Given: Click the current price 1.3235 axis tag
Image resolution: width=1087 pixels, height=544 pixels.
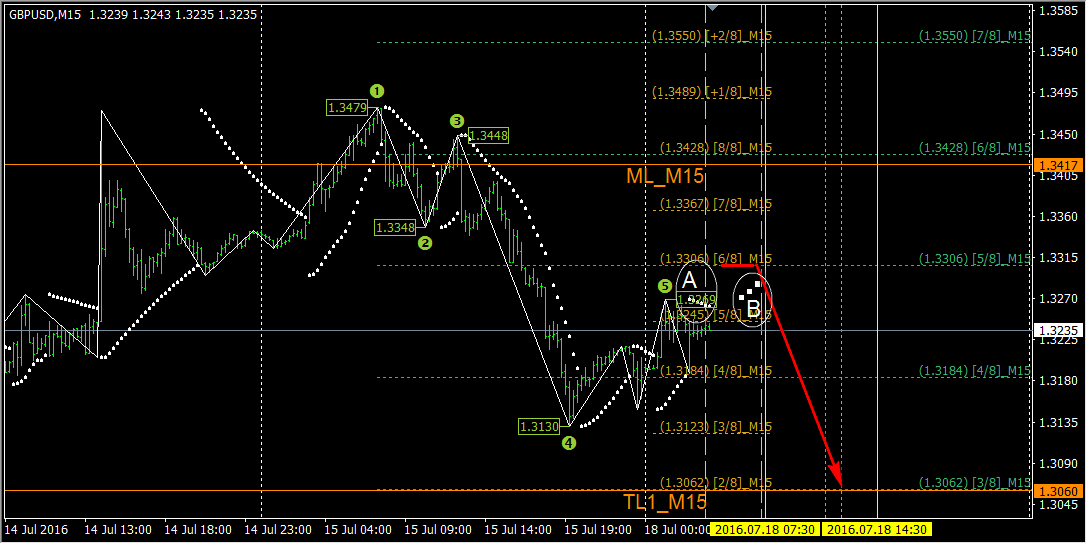Looking at the screenshot, I should point(1058,331).
